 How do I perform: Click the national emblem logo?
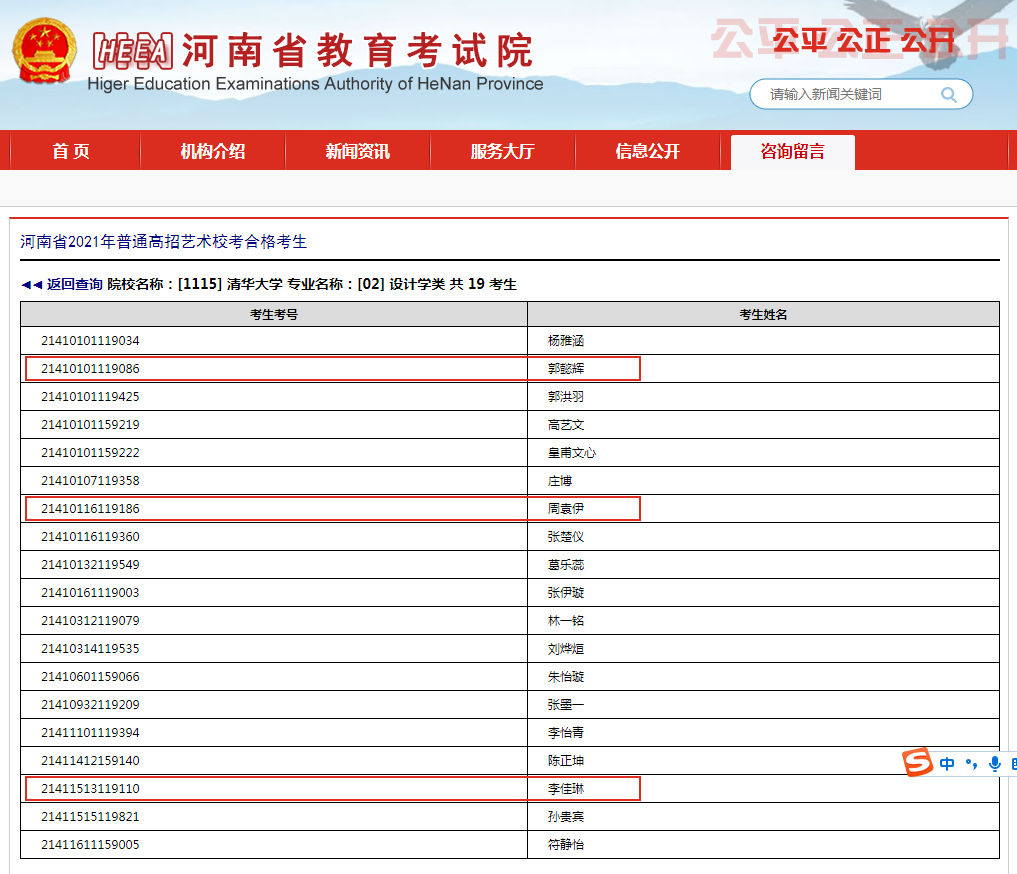pyautogui.click(x=44, y=51)
